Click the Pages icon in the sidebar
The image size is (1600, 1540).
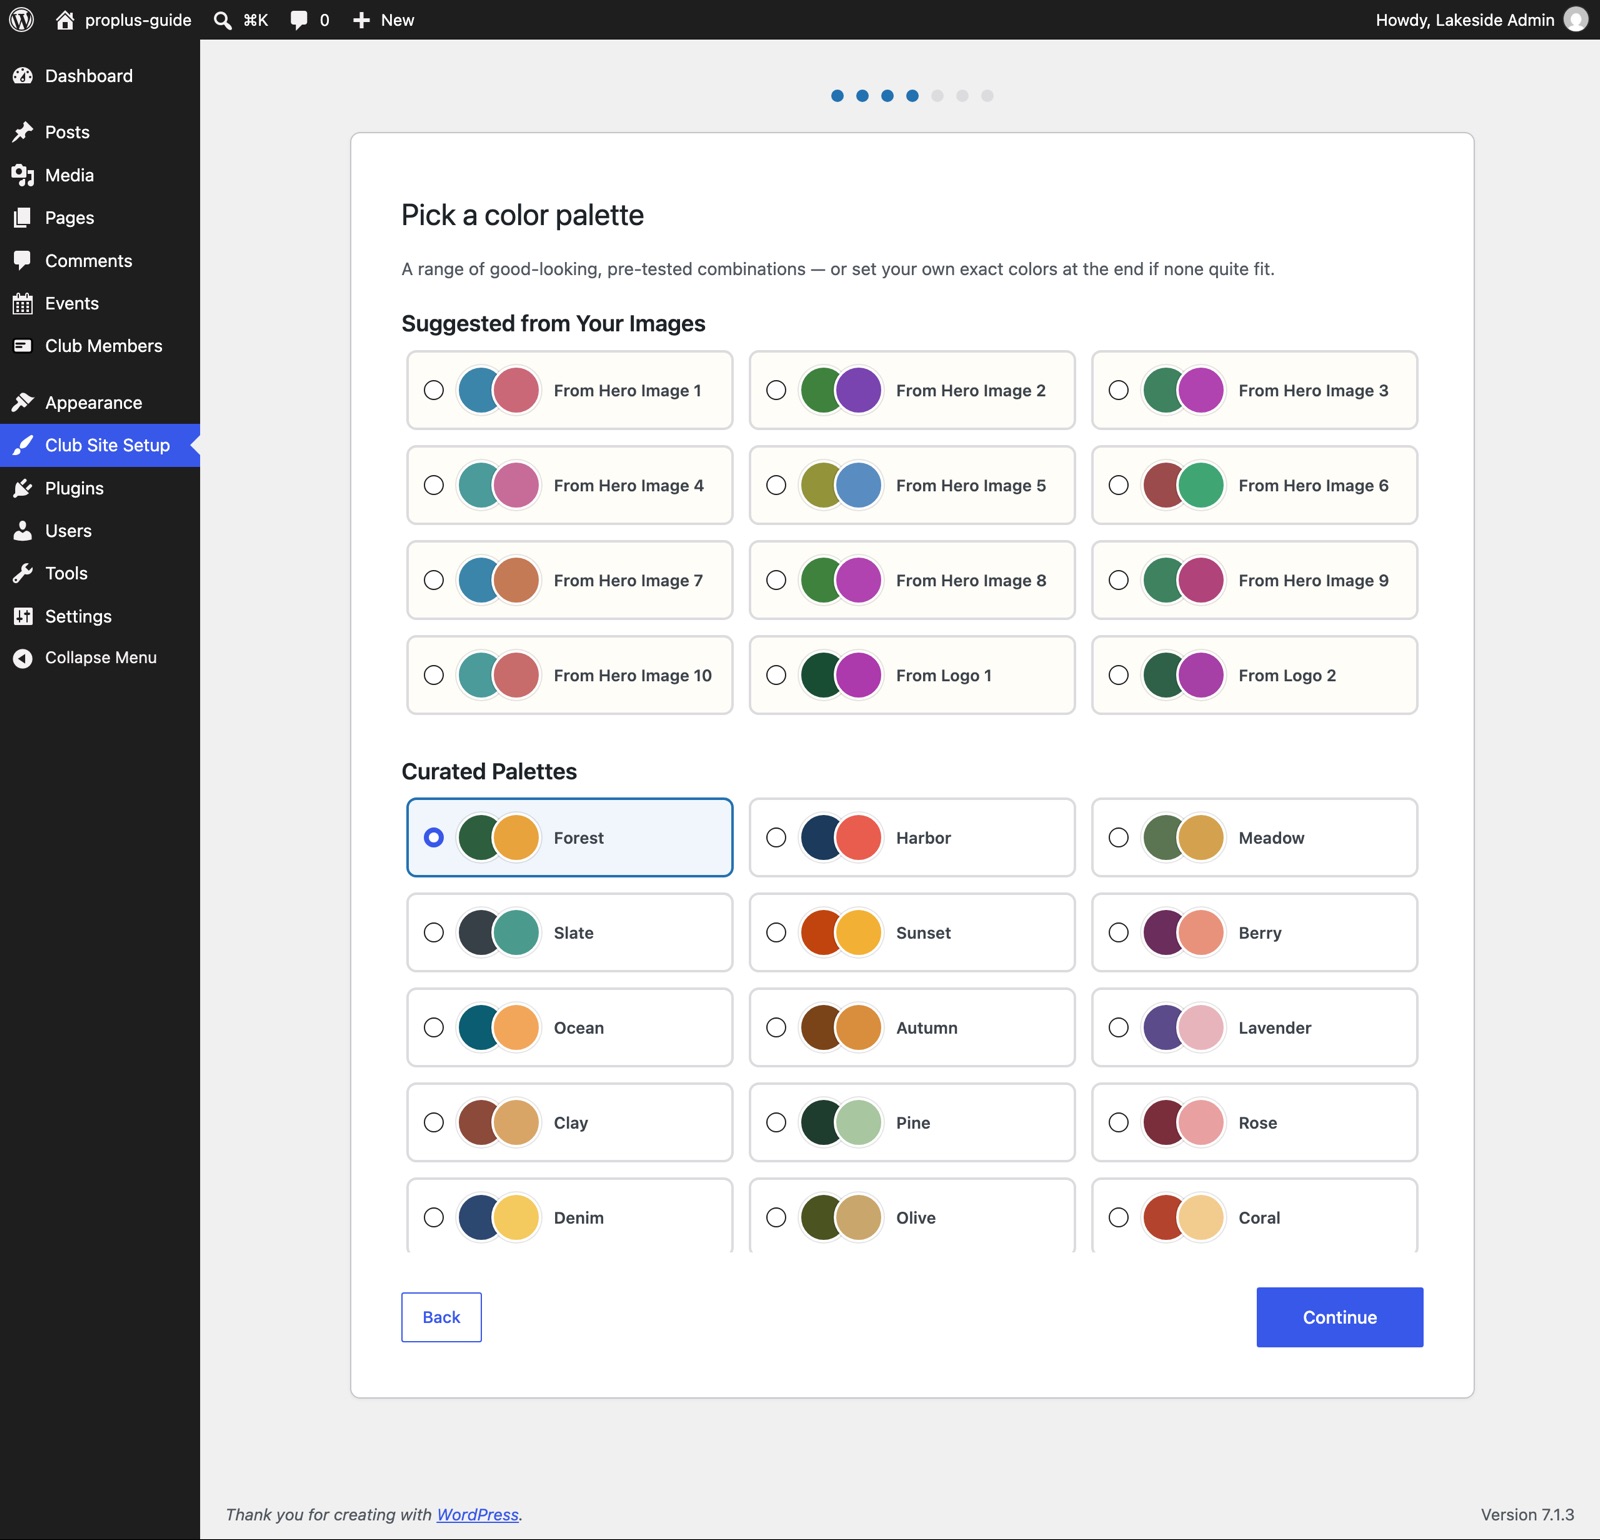[x=23, y=218]
